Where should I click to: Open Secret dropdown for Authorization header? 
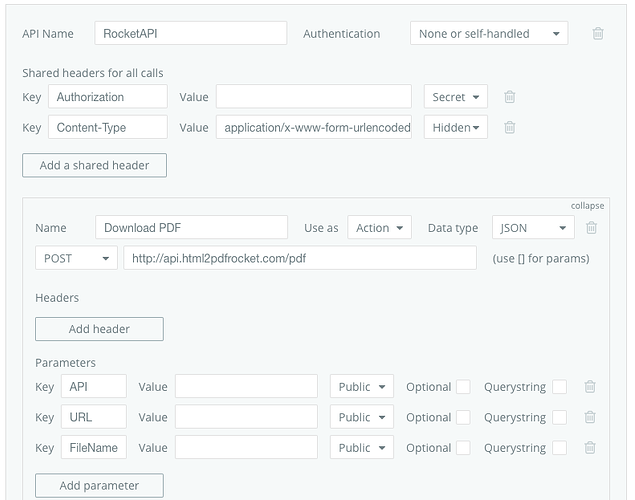pyautogui.click(x=455, y=97)
